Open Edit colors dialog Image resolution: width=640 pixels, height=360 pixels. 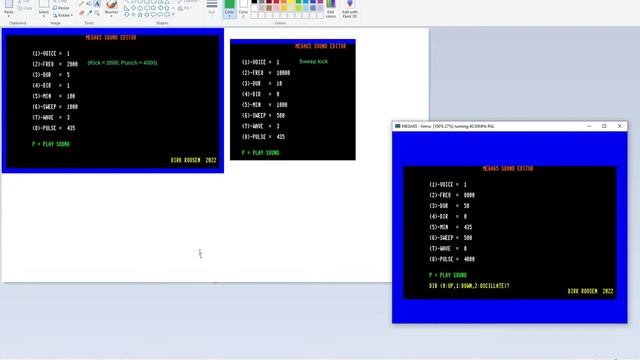(x=331, y=9)
